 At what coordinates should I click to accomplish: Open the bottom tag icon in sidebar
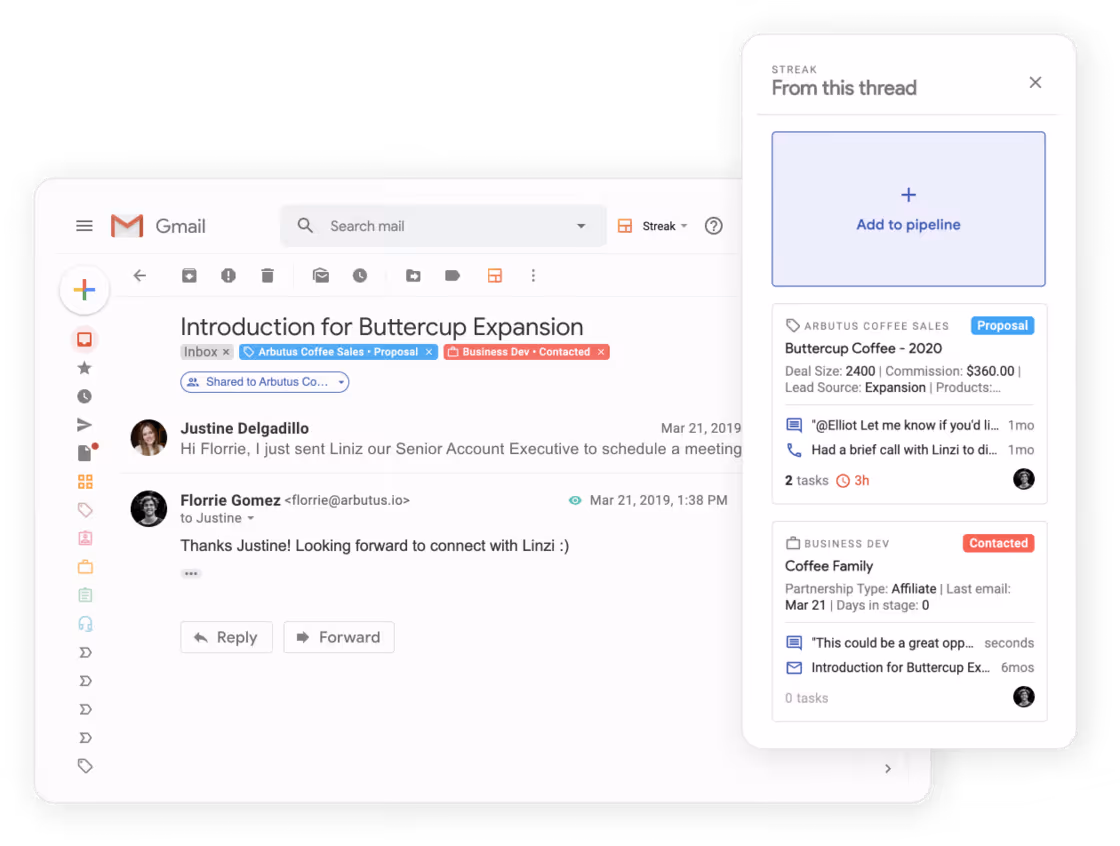pos(85,766)
